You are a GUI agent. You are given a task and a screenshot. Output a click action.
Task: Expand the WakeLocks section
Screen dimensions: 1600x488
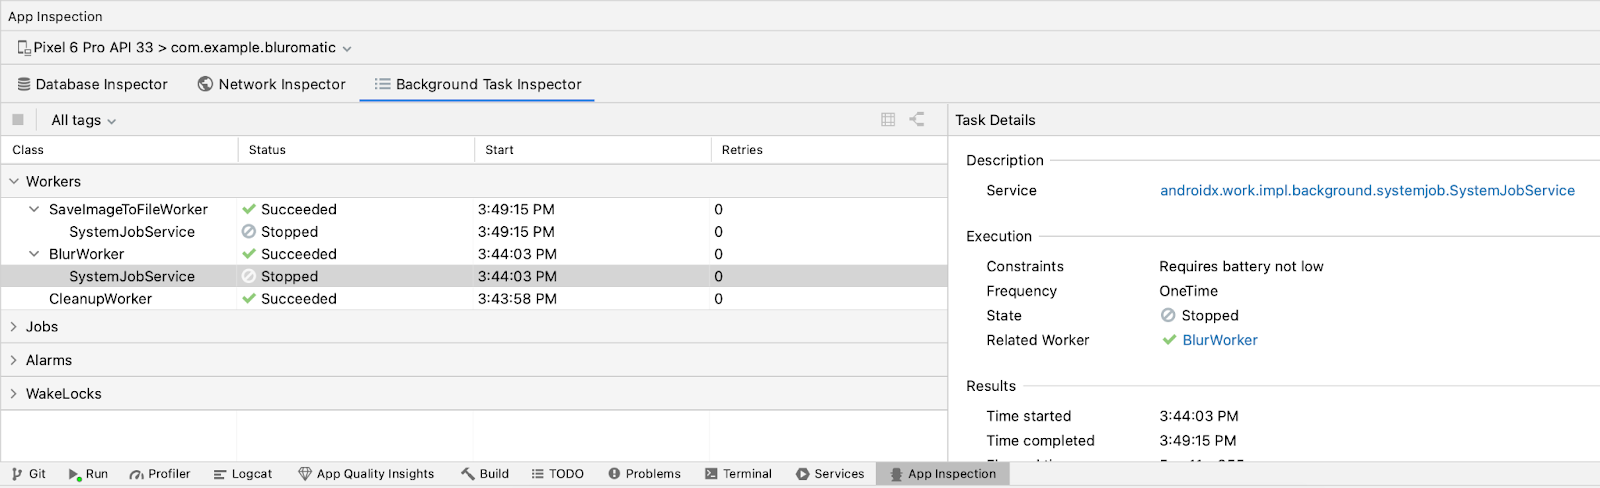(14, 394)
